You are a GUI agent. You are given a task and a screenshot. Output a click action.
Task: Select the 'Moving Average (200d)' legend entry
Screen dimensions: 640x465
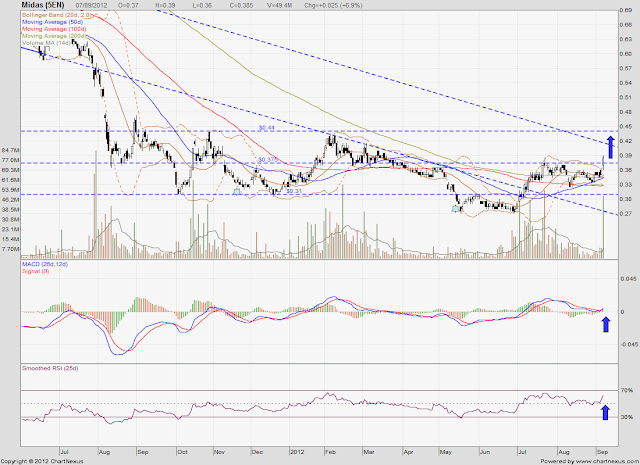pos(54,36)
